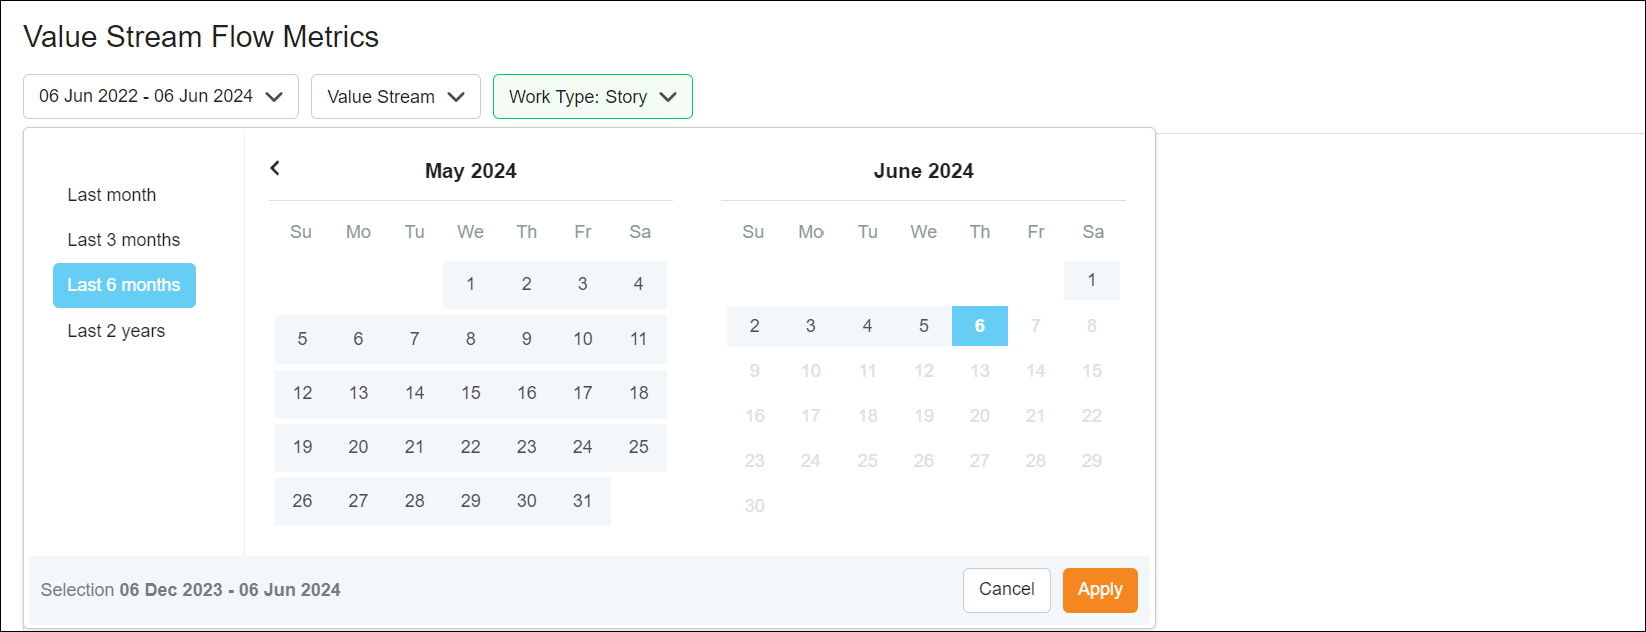Select the highlighted June 6 date
This screenshot has width=1646, height=632.
(980, 326)
